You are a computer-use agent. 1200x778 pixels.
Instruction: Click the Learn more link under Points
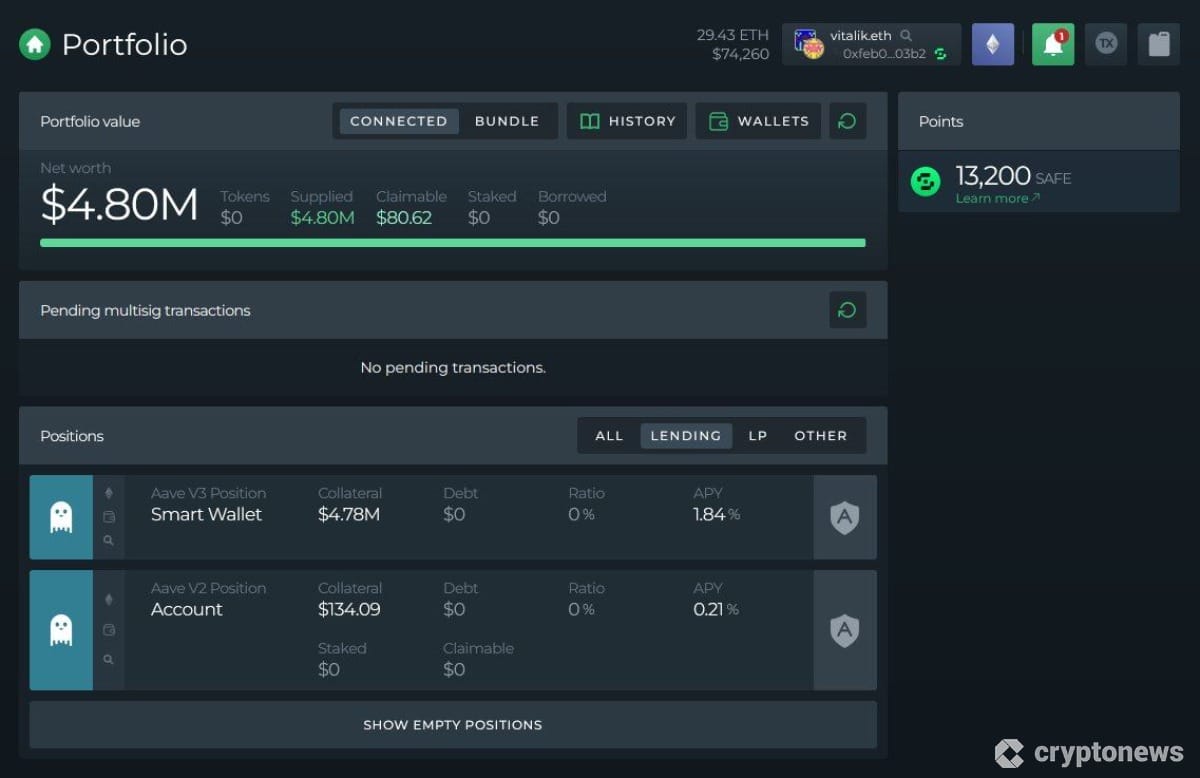pyautogui.click(x=997, y=198)
